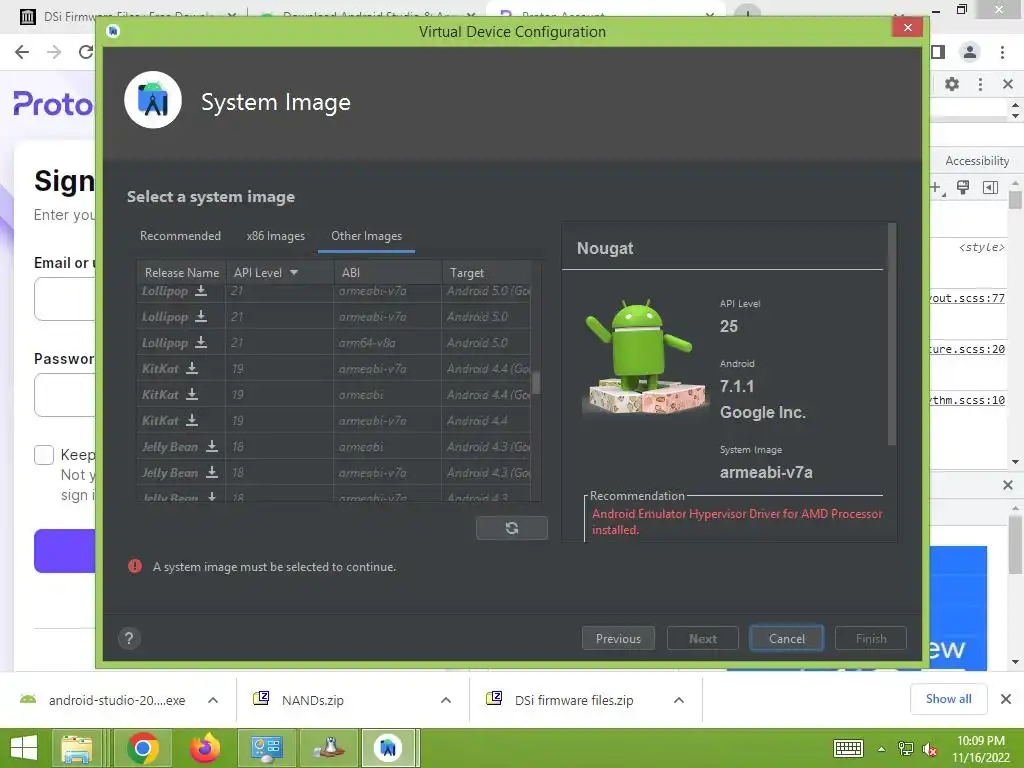Toggle computed styles sidebar icon in DevTools
The image size is (1024, 768).
pos(990,187)
